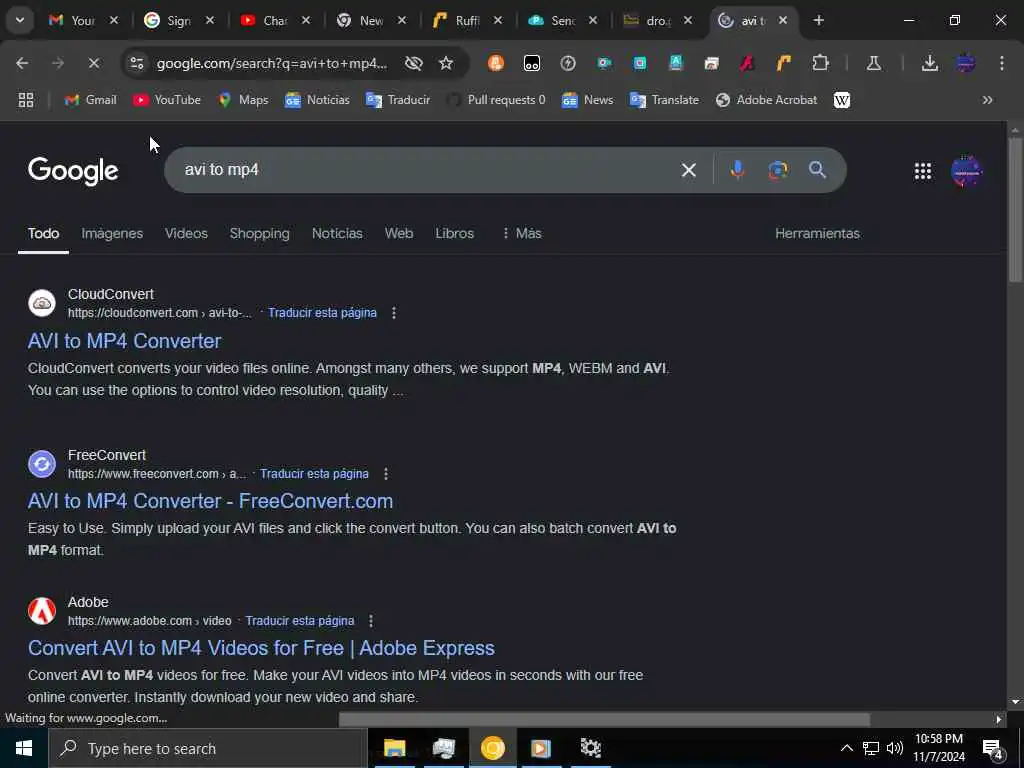Open the Wikipedia W bookmark icon
This screenshot has width=1024, height=768.
[842, 100]
